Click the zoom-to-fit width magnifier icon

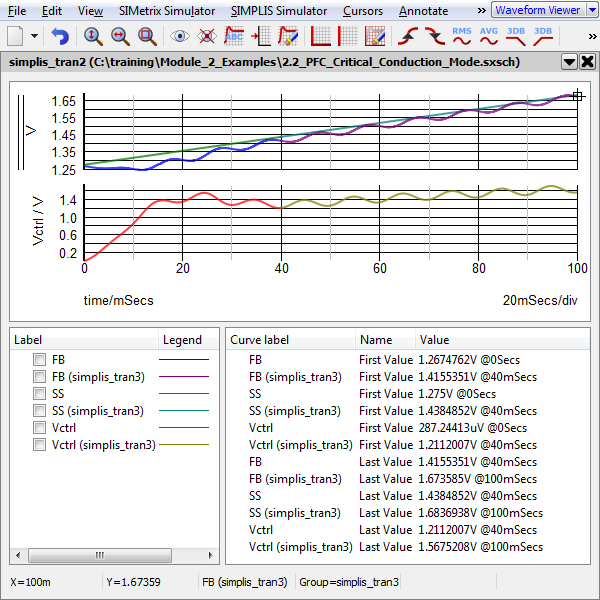click(x=120, y=36)
